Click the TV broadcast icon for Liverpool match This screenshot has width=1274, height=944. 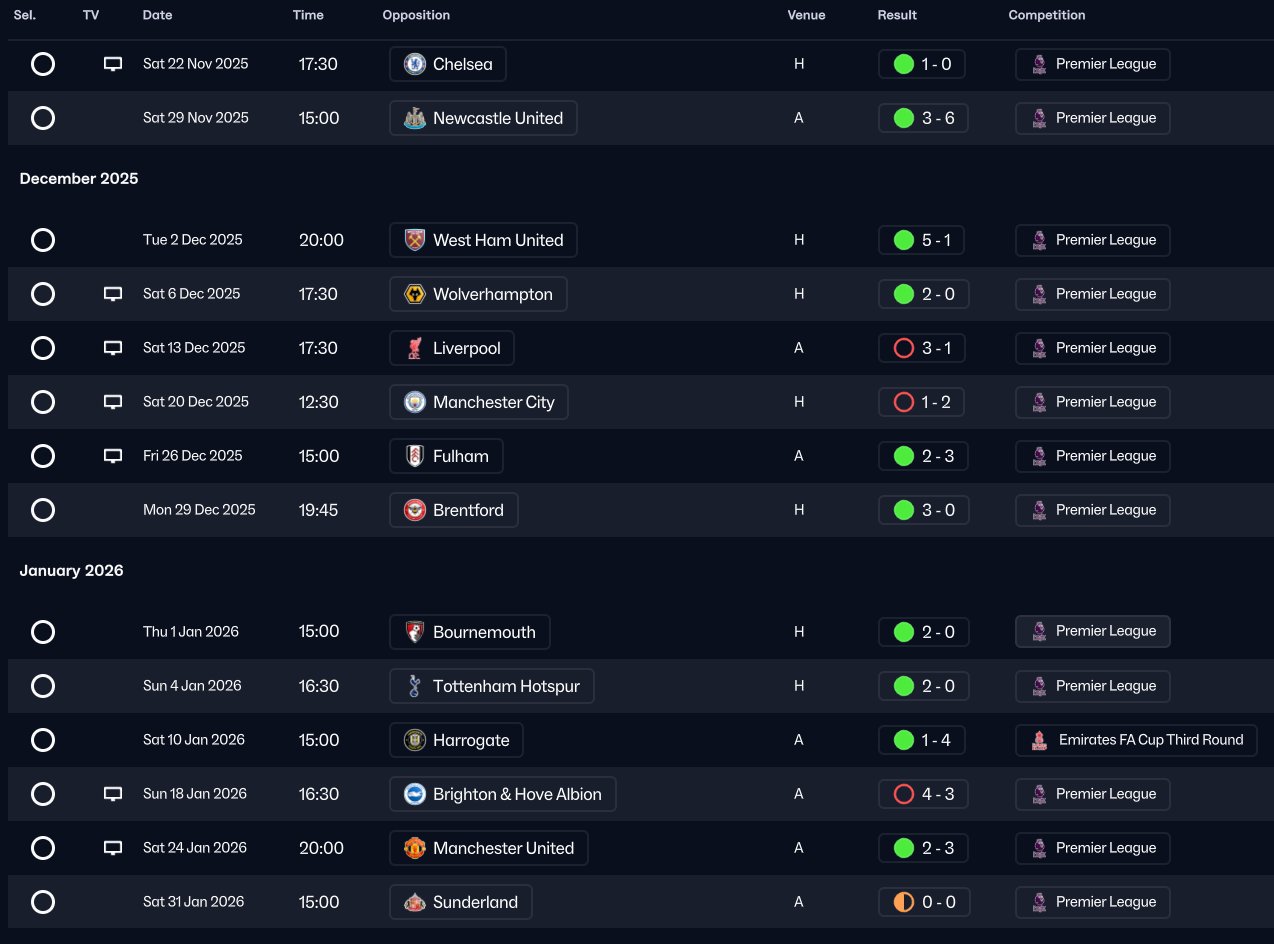[x=113, y=348]
